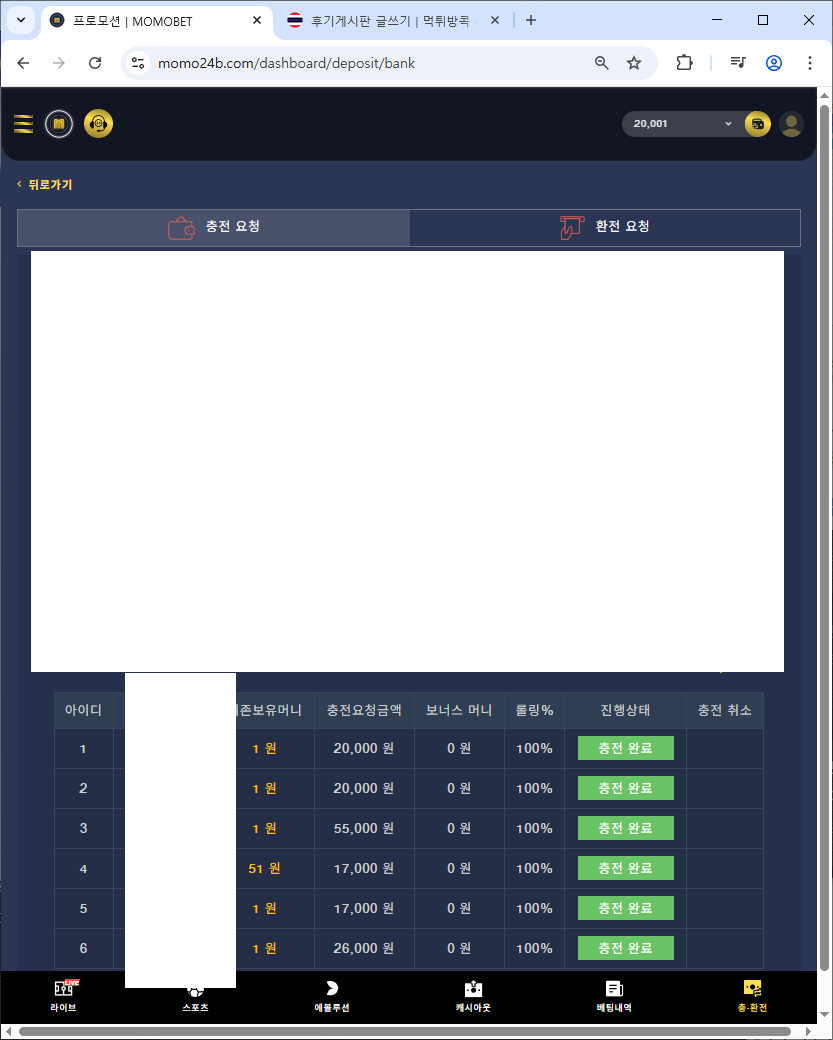Viewport: 833px width, 1040px height.
Task: Click the horizontal scrollbar at the bottom
Action: 400,1031
